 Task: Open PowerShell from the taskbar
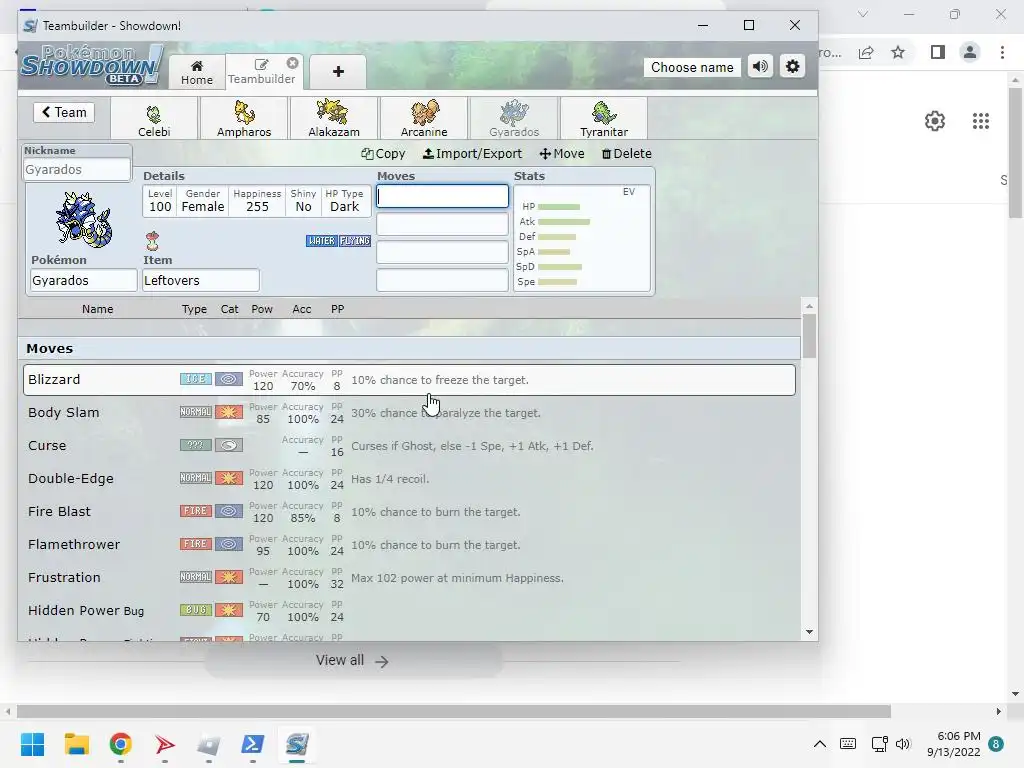click(x=253, y=744)
